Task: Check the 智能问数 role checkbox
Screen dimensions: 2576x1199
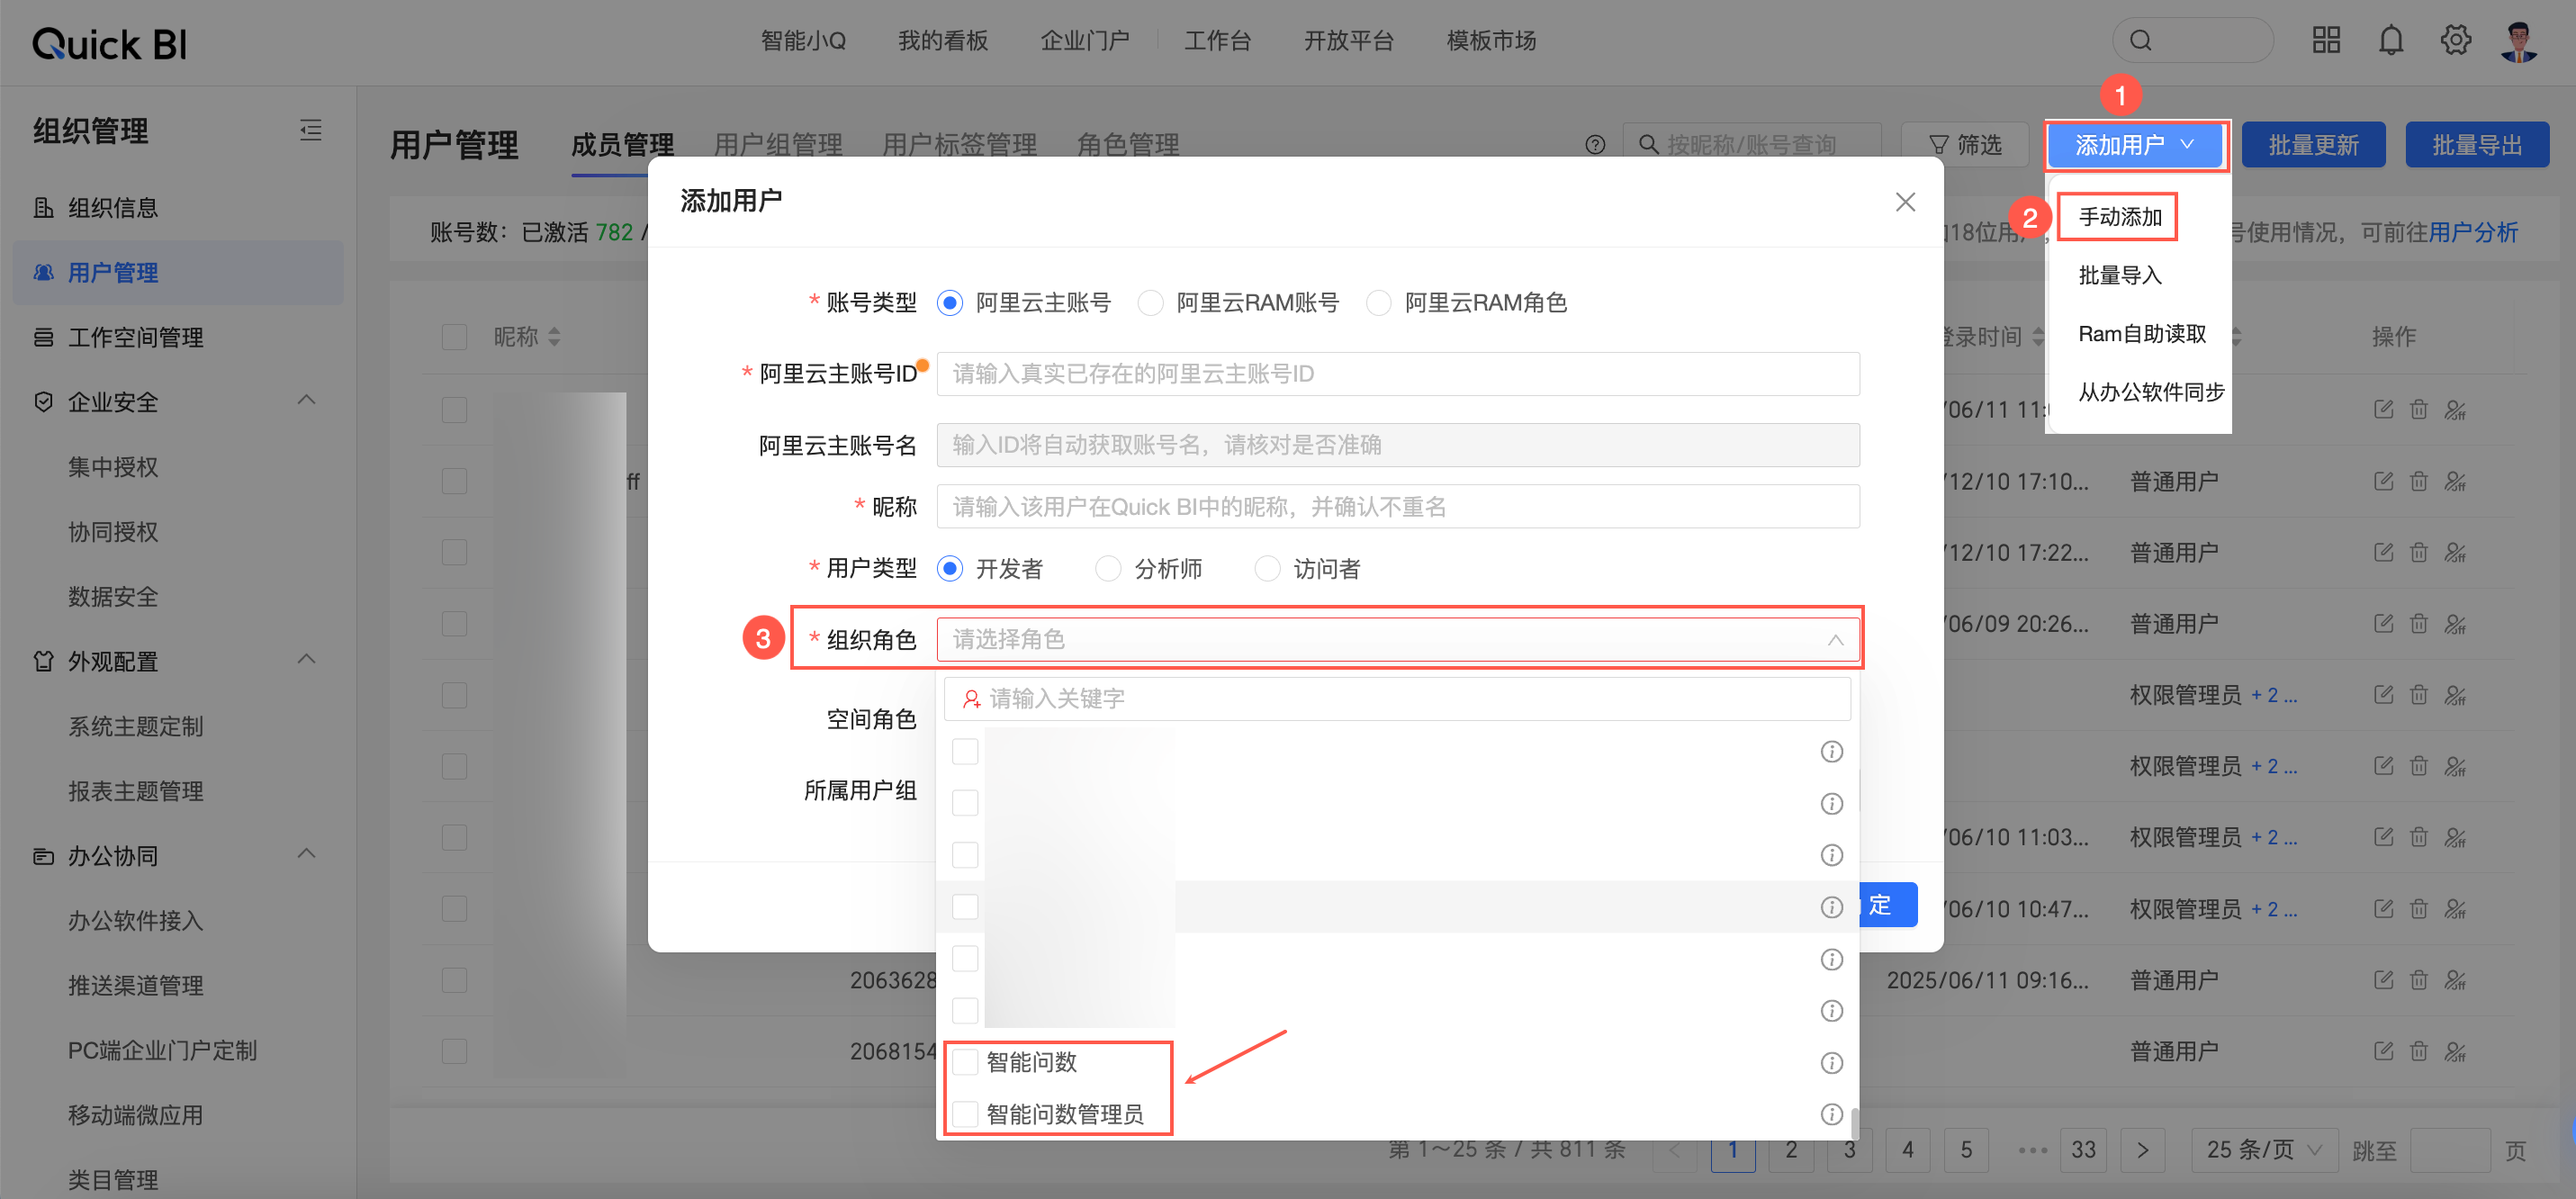Action: (x=965, y=1062)
